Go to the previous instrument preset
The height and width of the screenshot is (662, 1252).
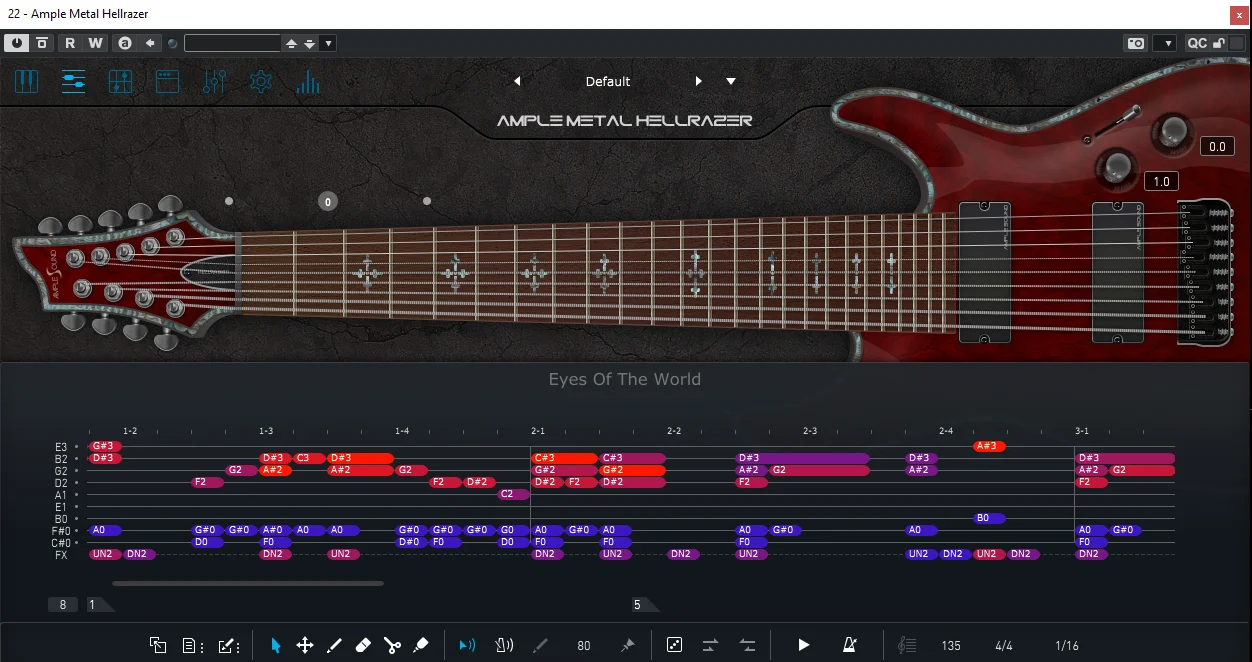(517, 82)
